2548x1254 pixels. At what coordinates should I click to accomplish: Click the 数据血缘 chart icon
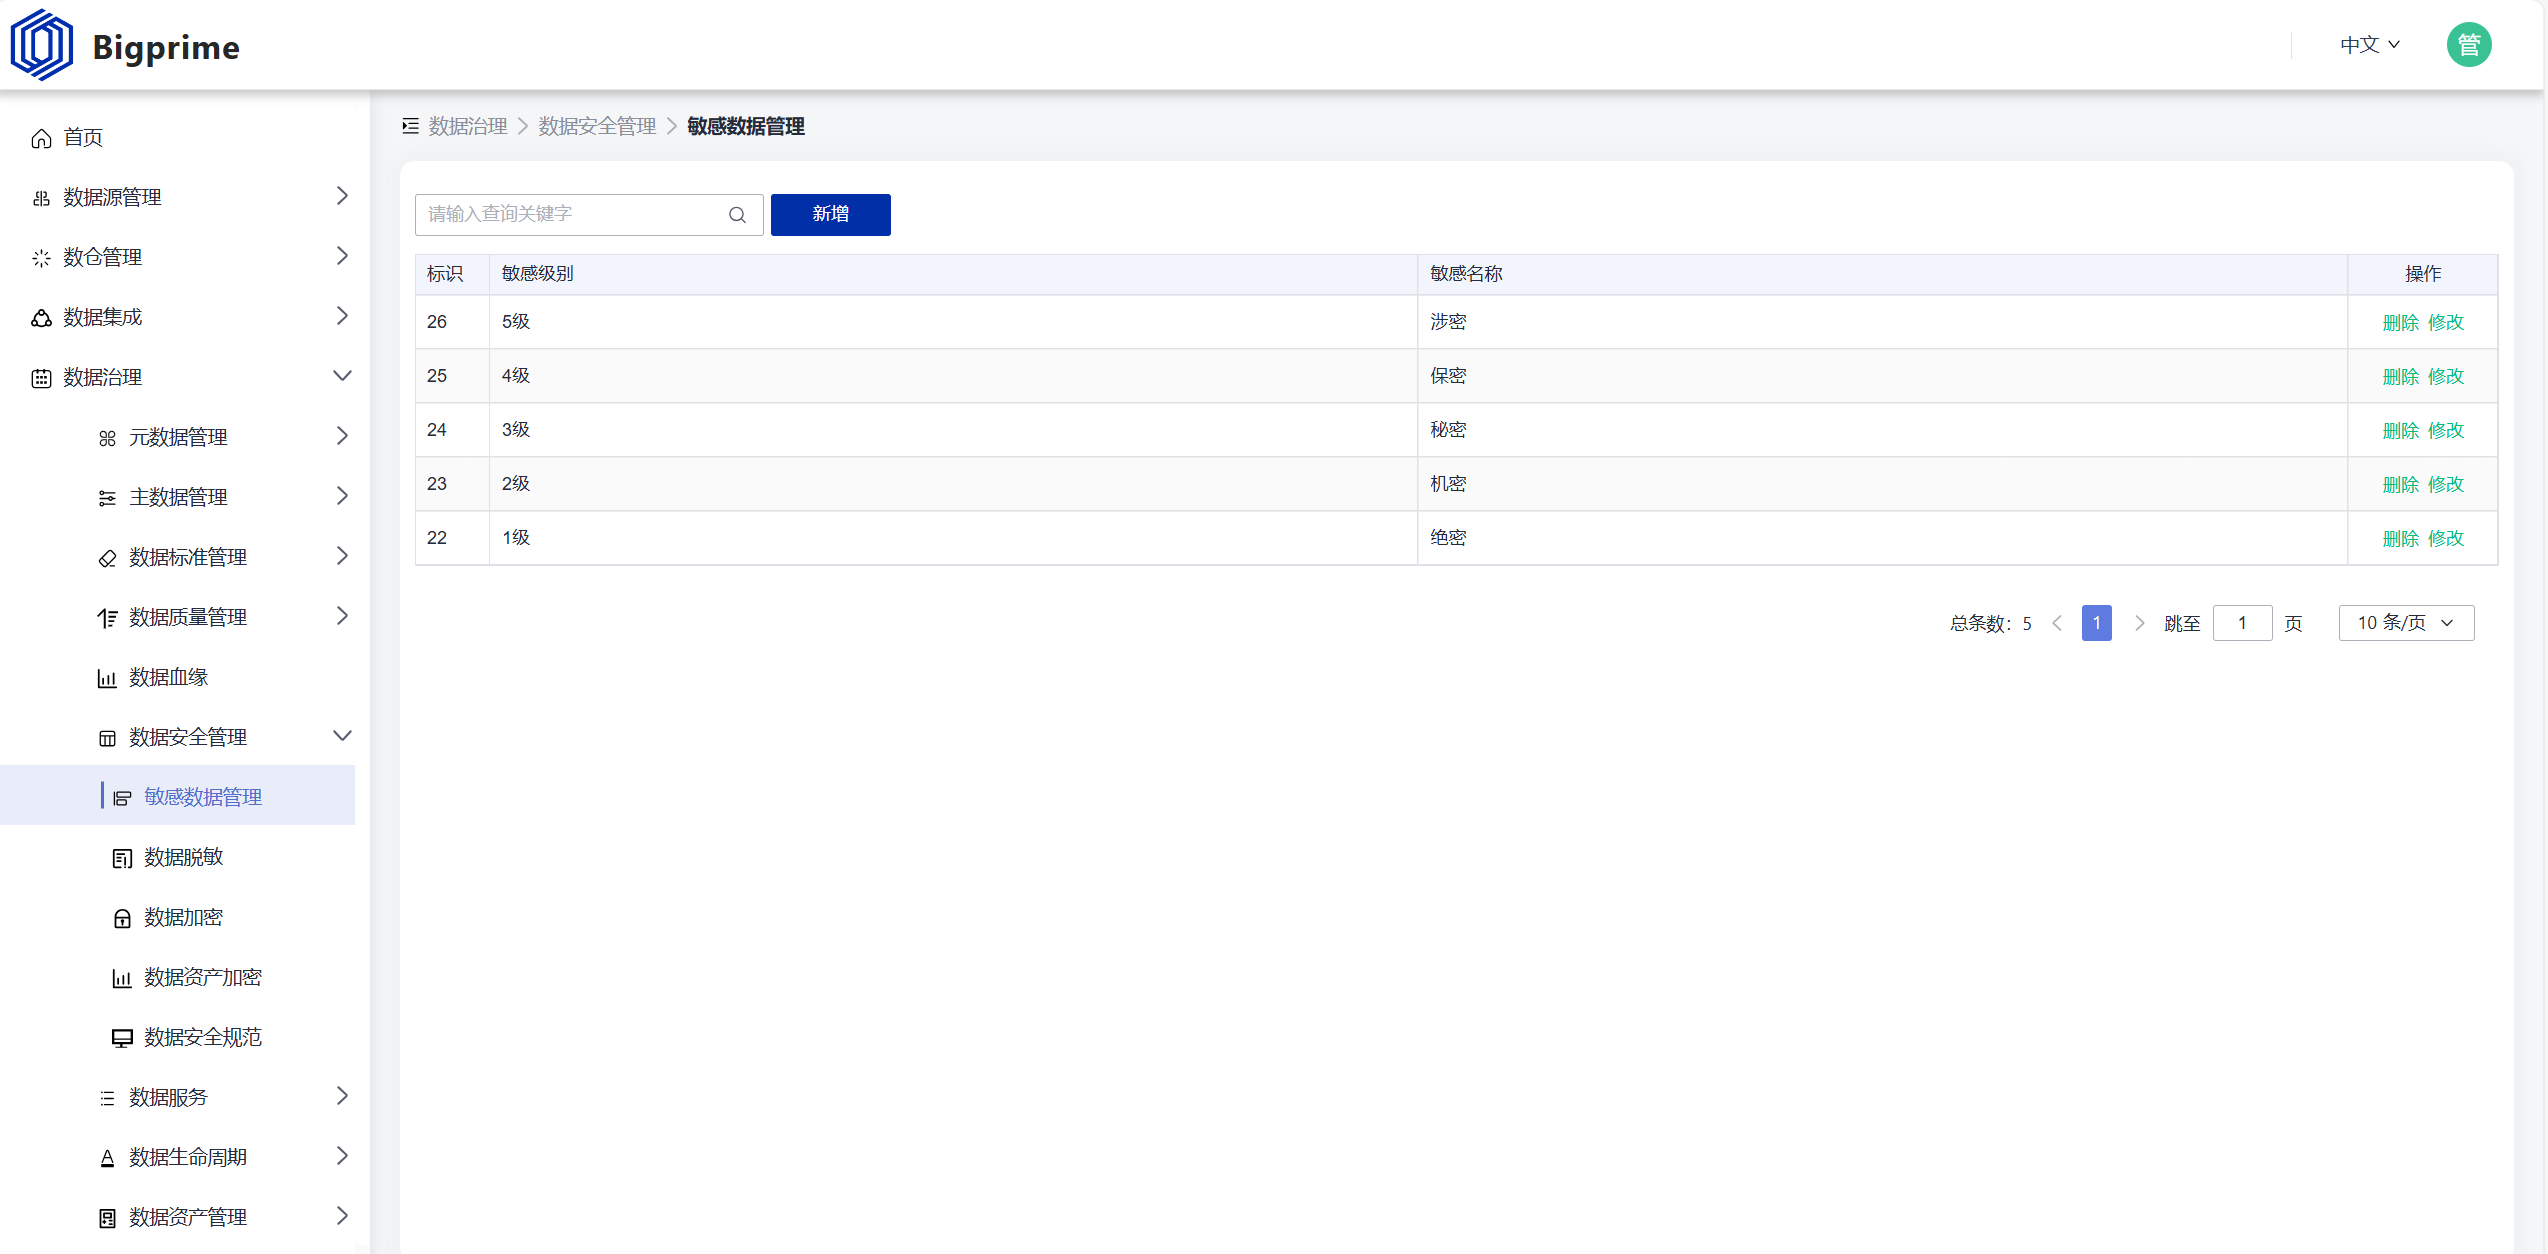point(107,678)
